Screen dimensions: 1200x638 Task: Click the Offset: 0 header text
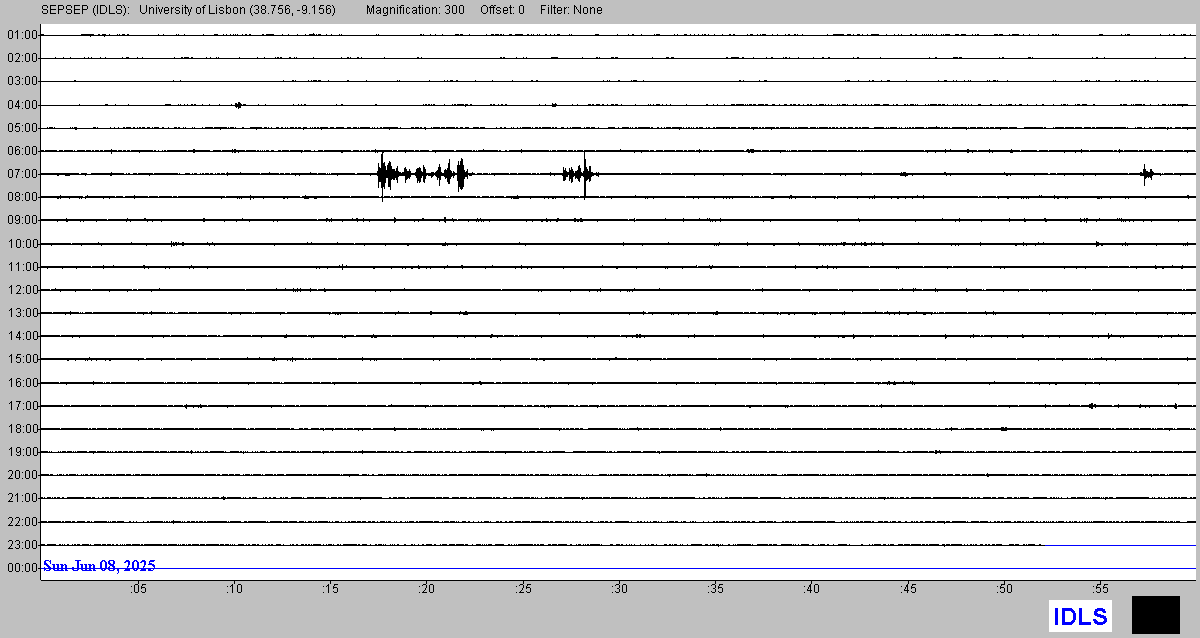click(x=501, y=10)
